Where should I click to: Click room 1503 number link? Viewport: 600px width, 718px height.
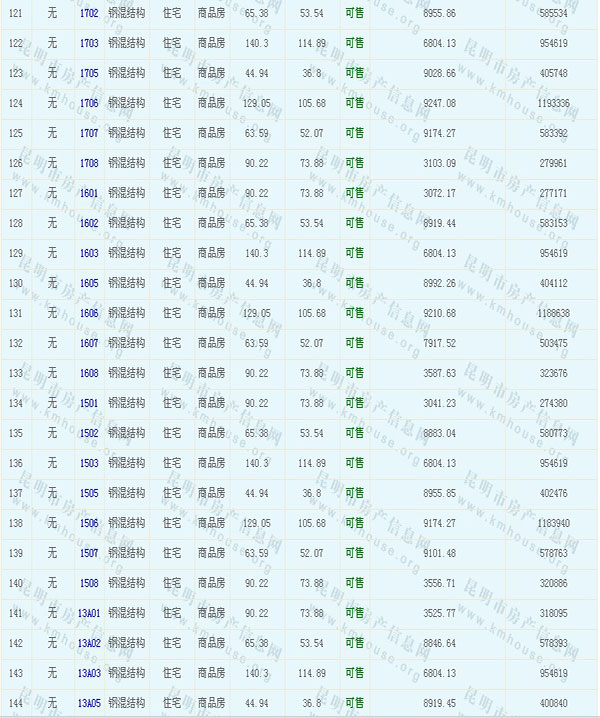[89, 464]
